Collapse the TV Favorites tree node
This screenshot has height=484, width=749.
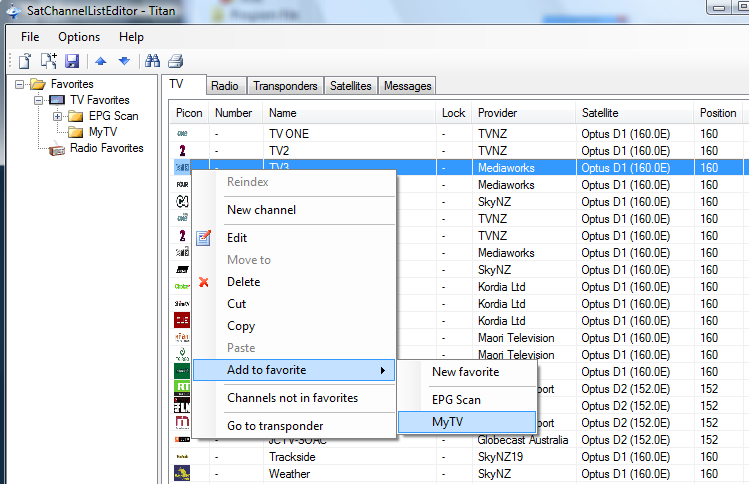click(39, 100)
